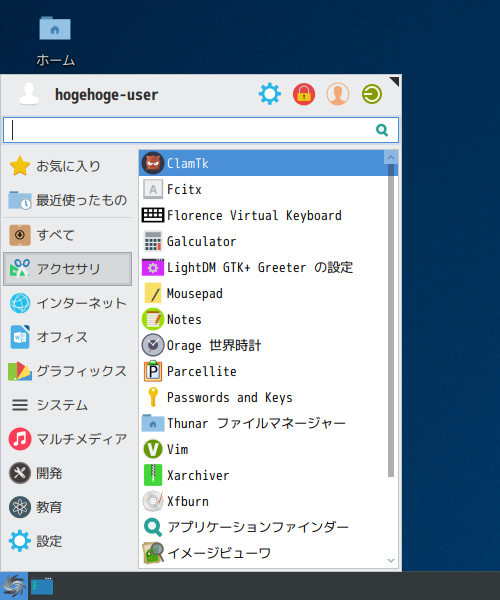500x600 pixels.
Task: Open Mousepad text editor
Action: [263, 293]
